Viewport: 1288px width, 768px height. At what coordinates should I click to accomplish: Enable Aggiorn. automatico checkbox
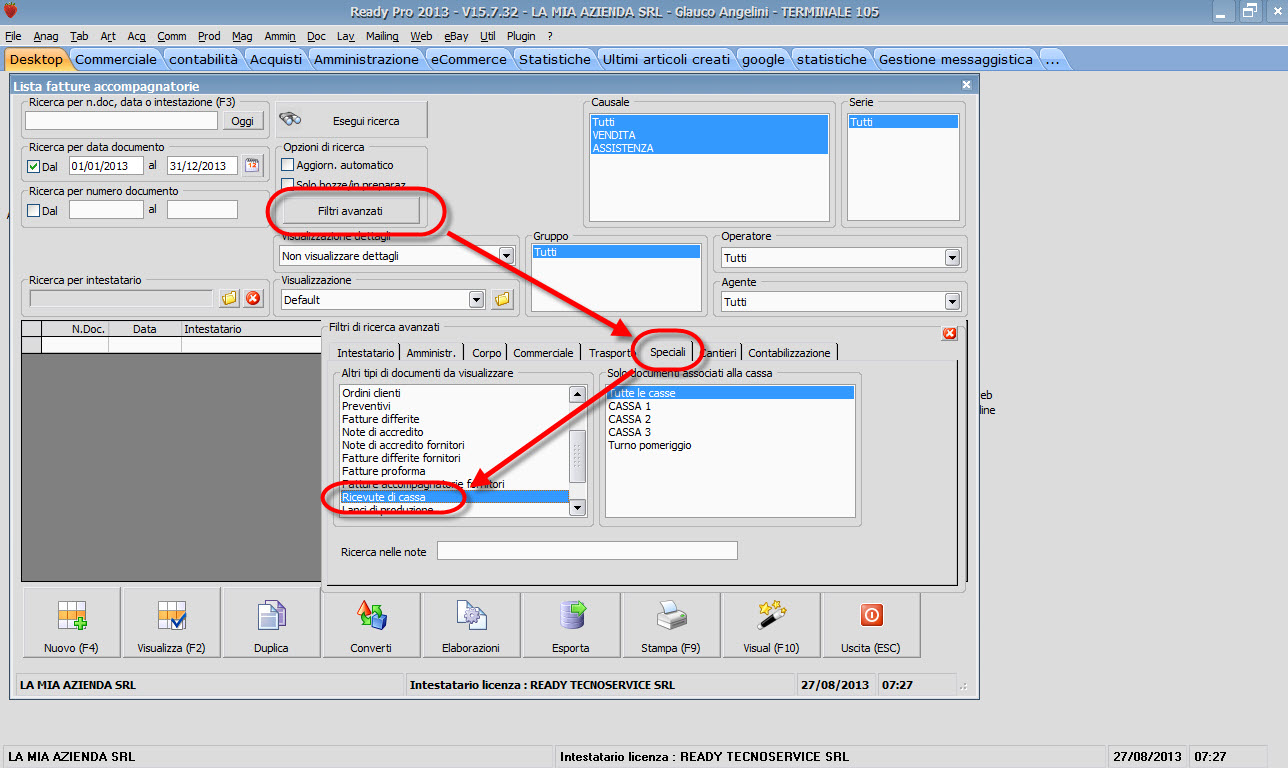(x=288, y=165)
